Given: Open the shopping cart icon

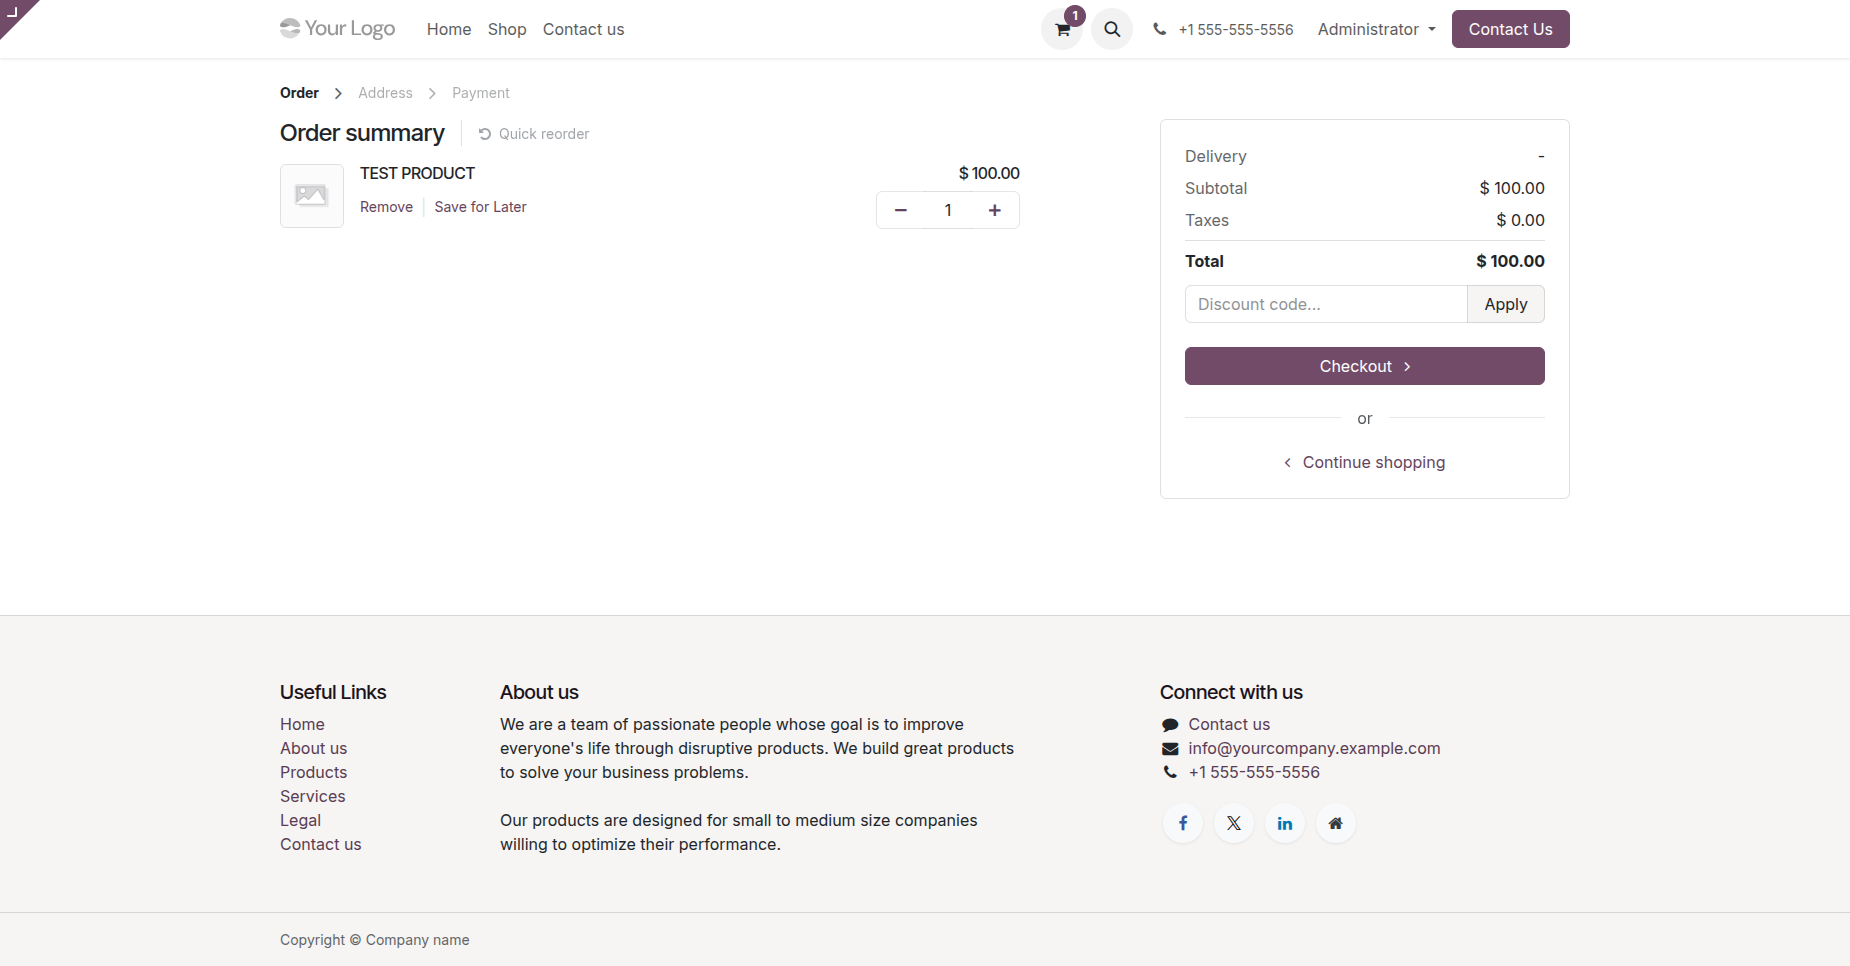Looking at the screenshot, I should click(x=1062, y=29).
